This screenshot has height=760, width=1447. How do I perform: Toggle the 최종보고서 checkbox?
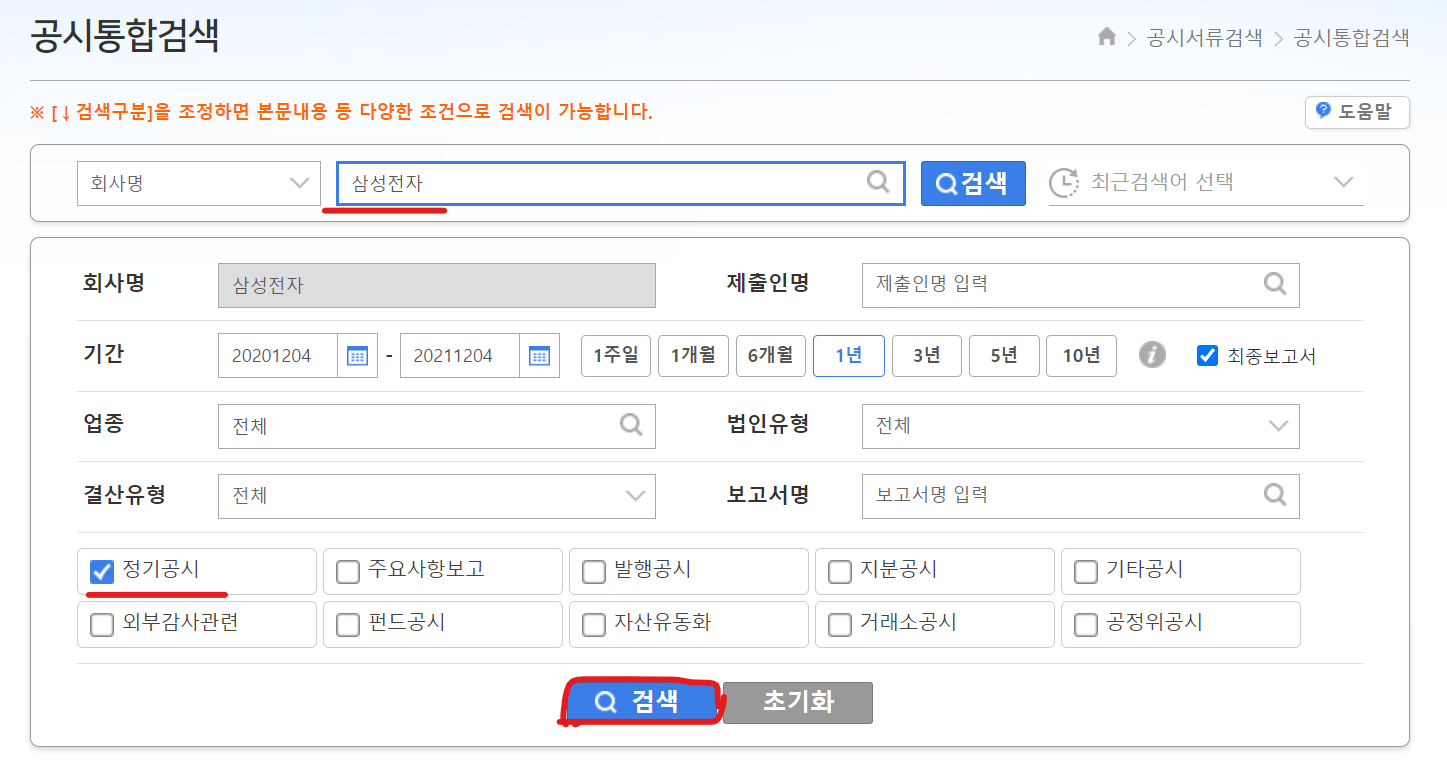click(x=1207, y=355)
